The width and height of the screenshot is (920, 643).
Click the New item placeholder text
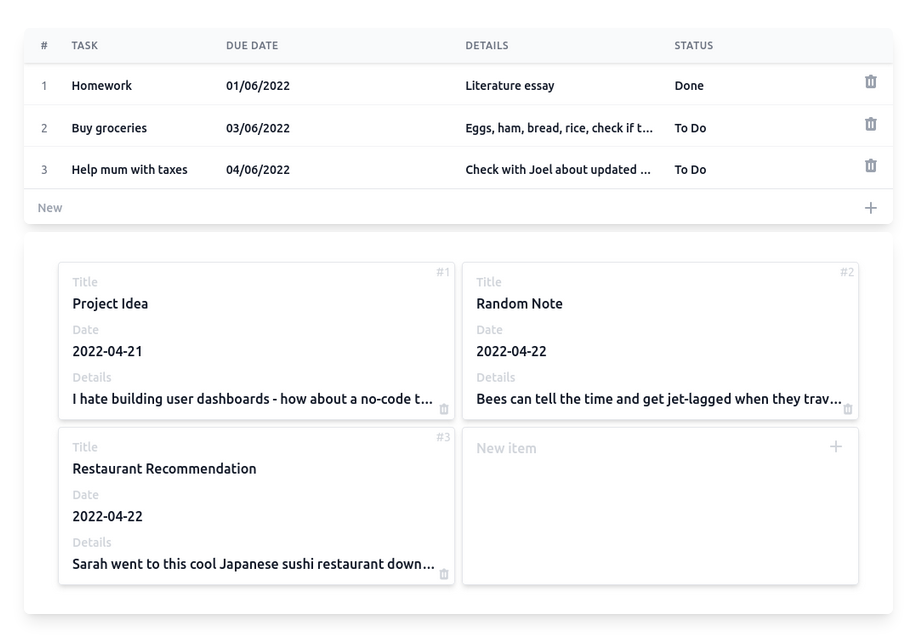(506, 448)
